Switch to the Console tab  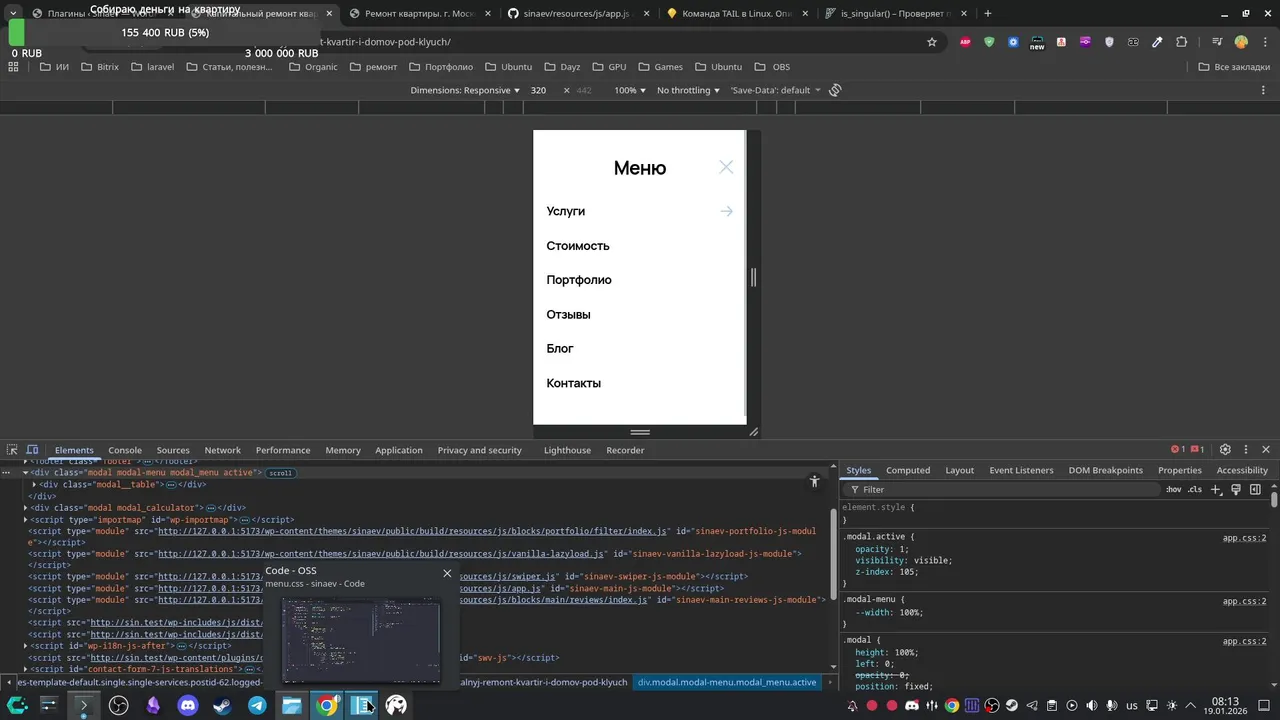(125, 450)
